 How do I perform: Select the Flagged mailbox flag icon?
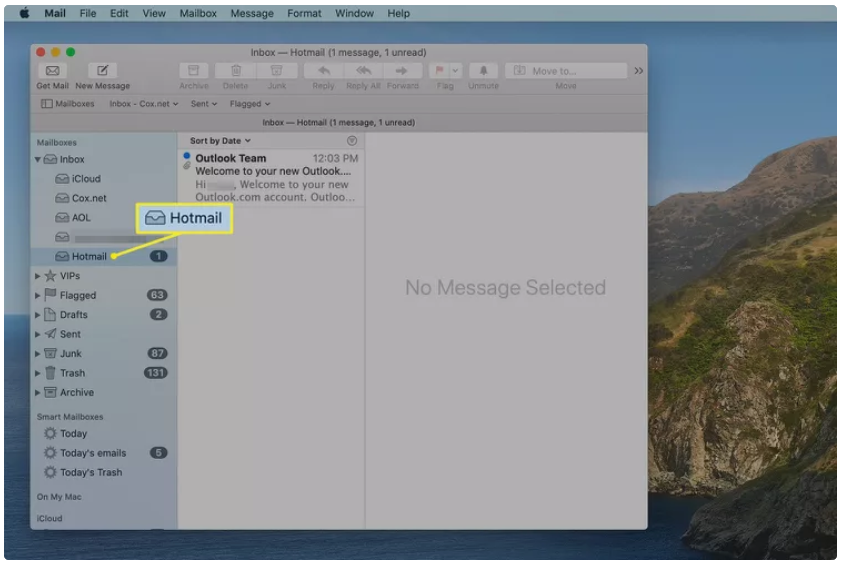tap(50, 294)
